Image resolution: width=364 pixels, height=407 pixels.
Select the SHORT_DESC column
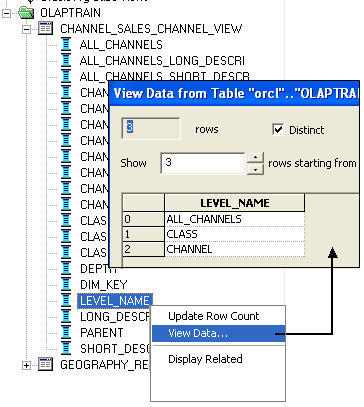pos(115,349)
